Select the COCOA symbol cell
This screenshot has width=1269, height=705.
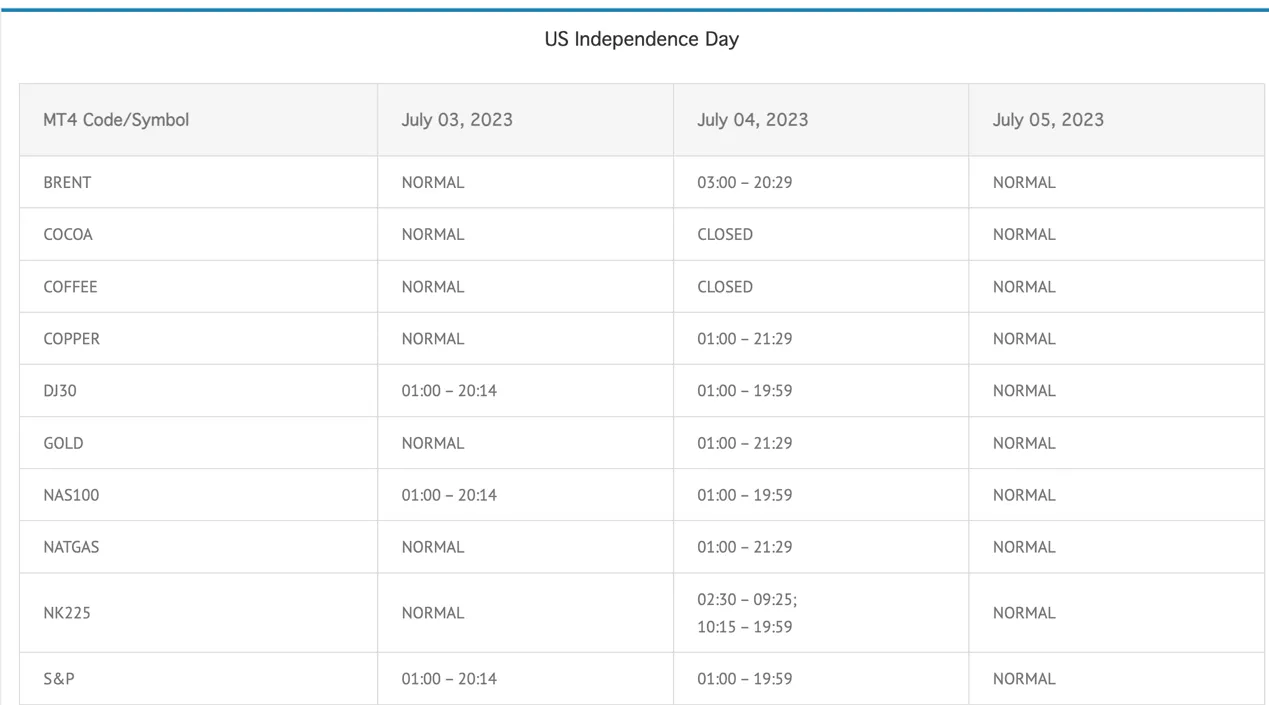[x=198, y=234]
